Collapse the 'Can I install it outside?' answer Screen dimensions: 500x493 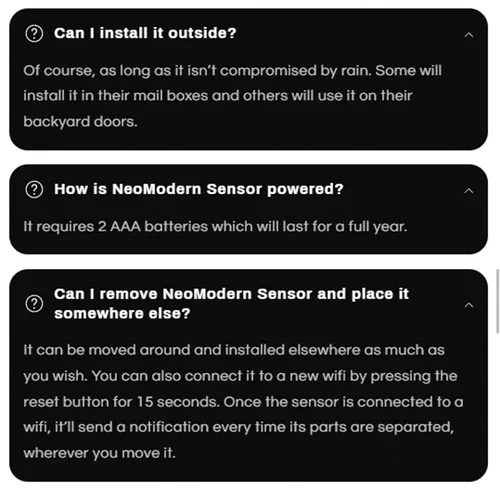[x=469, y=35]
